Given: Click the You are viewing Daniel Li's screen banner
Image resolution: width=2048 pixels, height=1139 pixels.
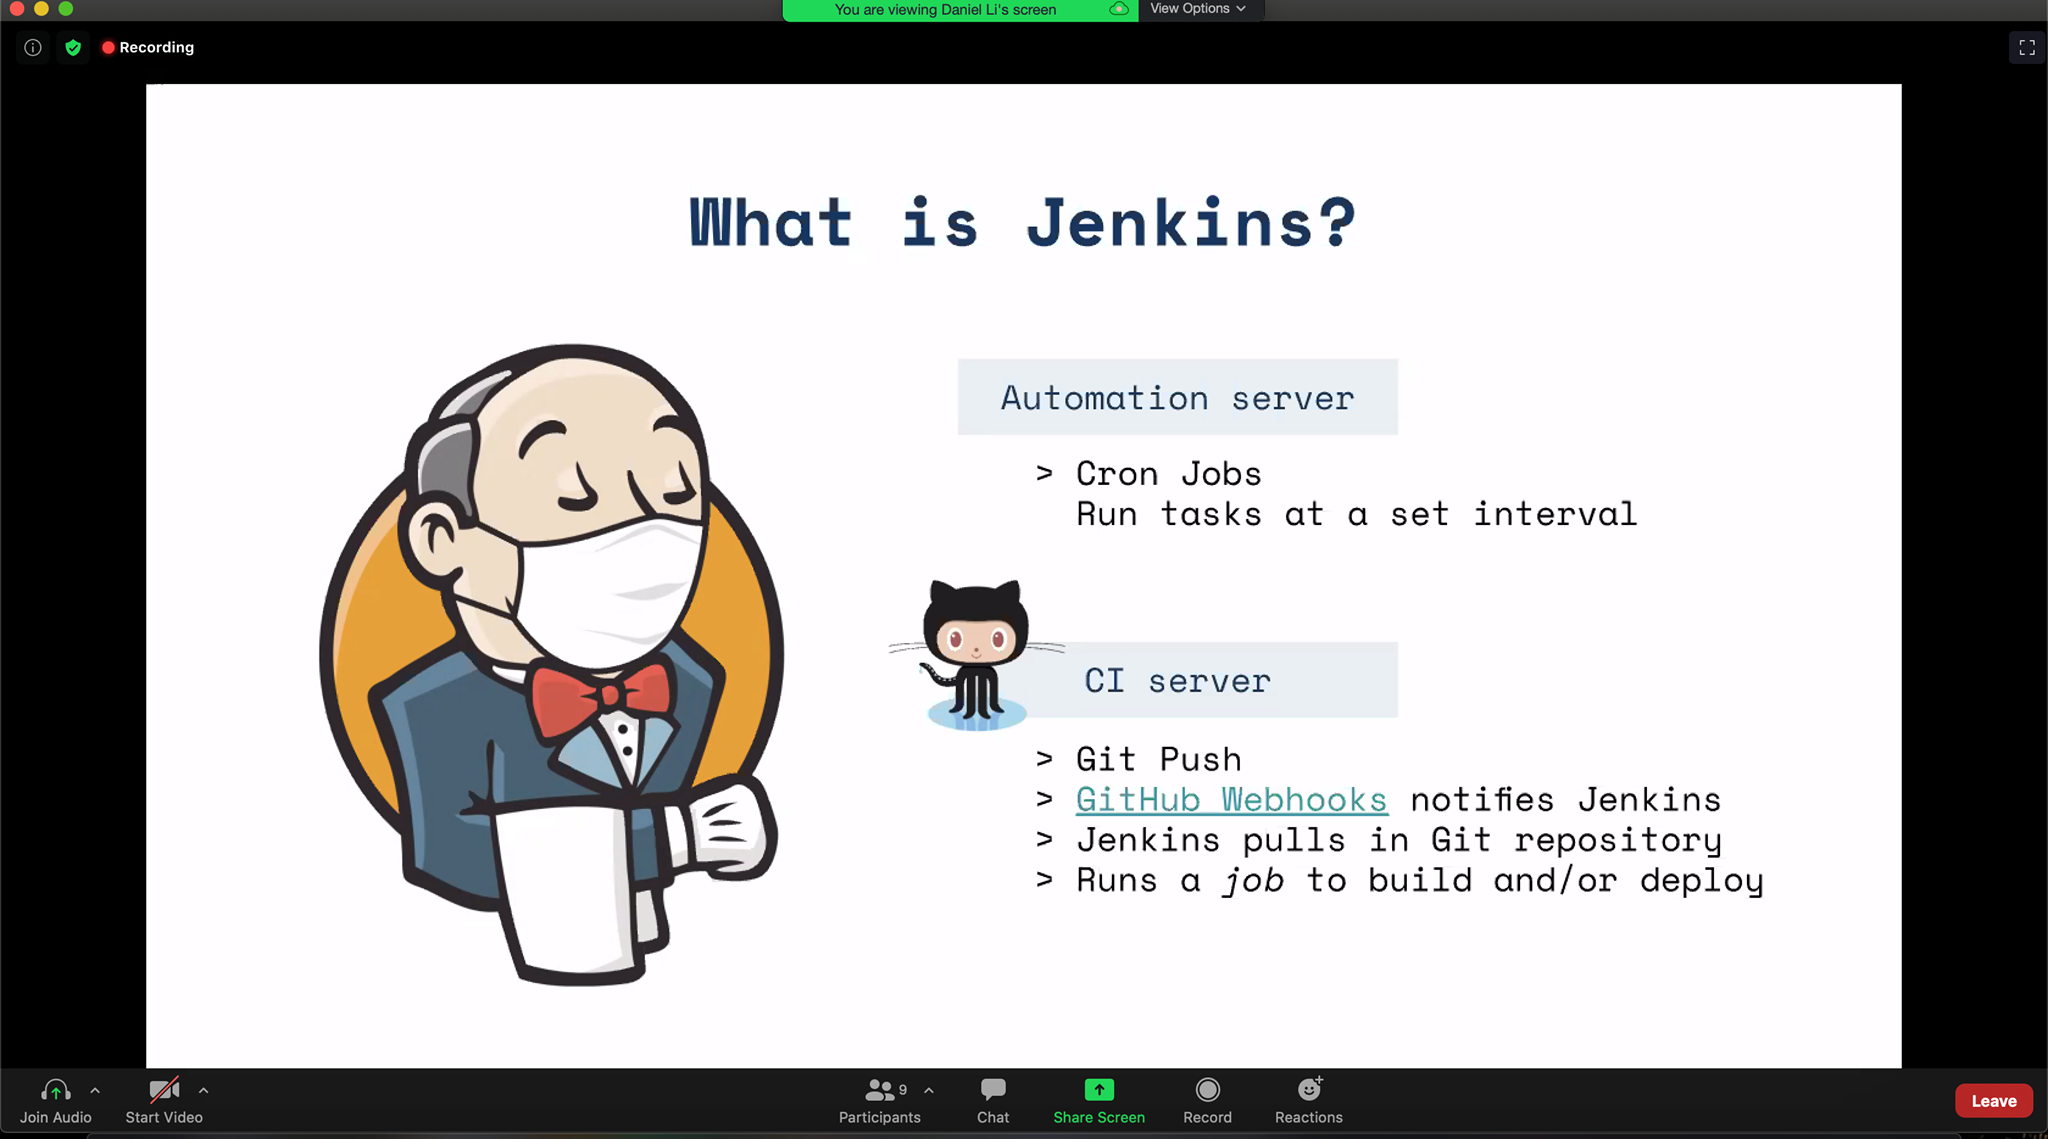Looking at the screenshot, I should [x=945, y=9].
